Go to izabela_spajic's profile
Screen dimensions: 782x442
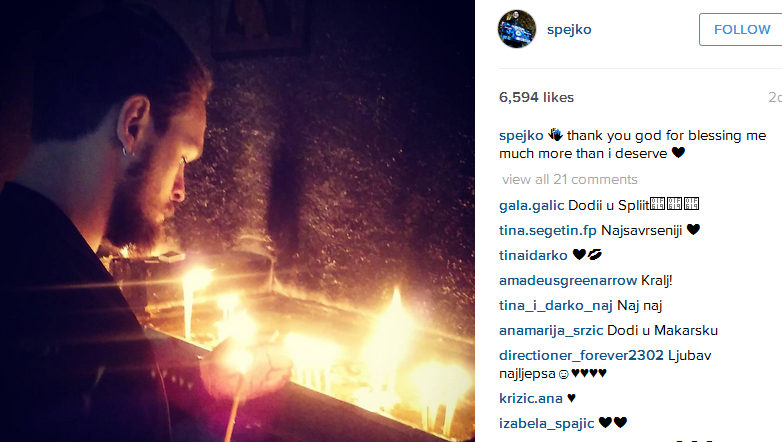(x=547, y=423)
